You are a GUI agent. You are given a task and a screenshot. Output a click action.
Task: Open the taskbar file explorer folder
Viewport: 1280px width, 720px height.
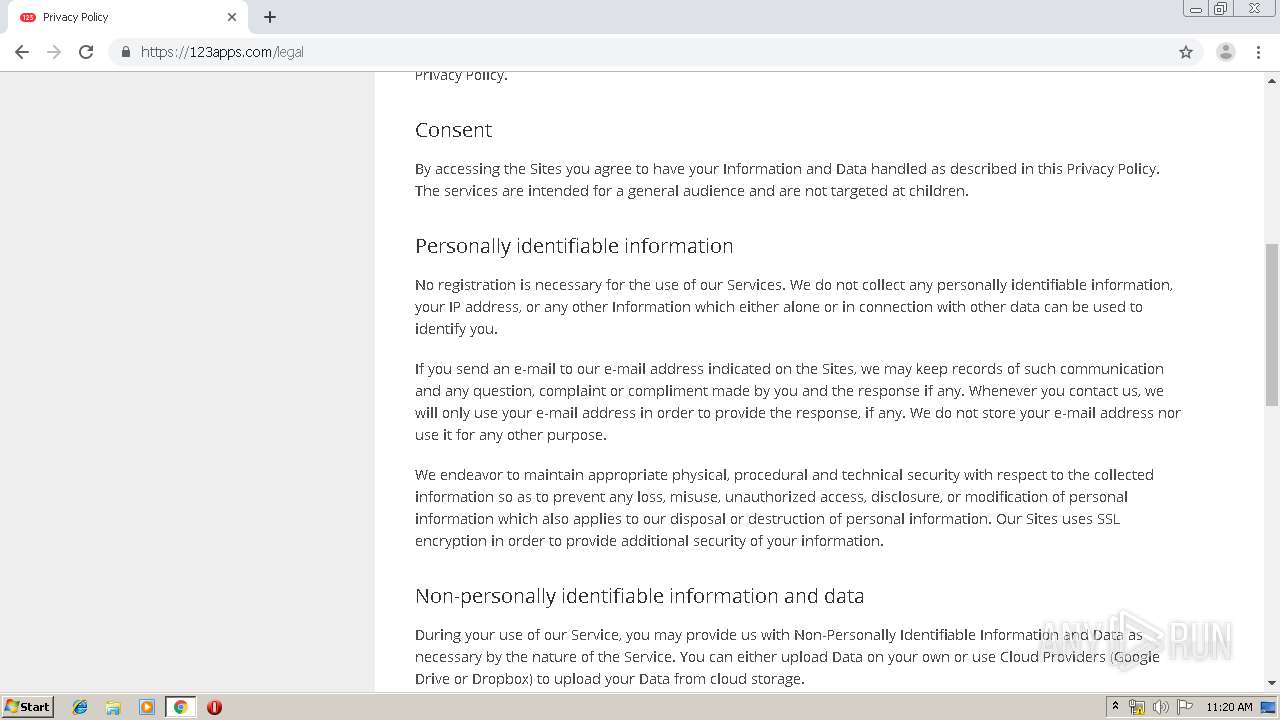113,707
